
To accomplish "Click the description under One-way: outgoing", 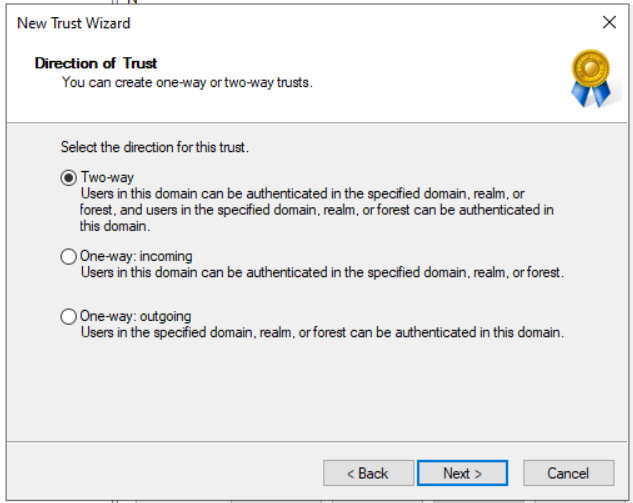I will coord(322,332).
